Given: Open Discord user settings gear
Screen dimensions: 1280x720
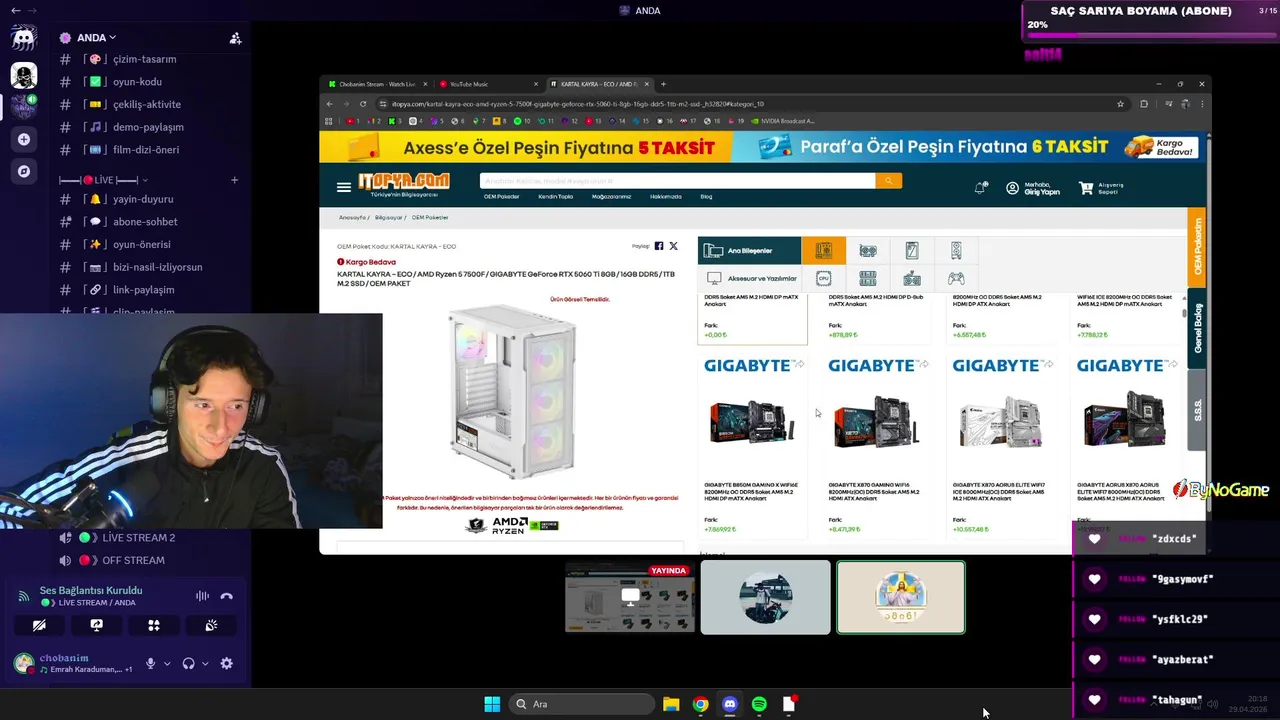Looking at the screenshot, I should click(226, 663).
